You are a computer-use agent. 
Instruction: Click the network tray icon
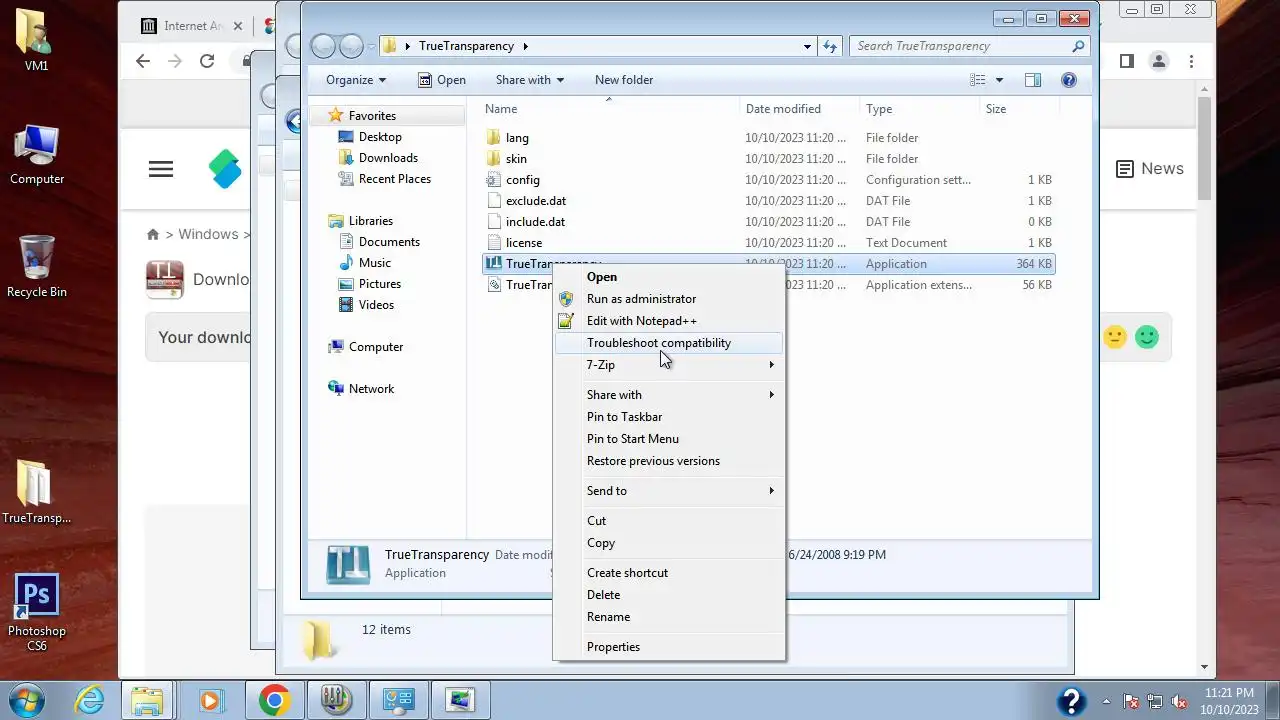1155,702
